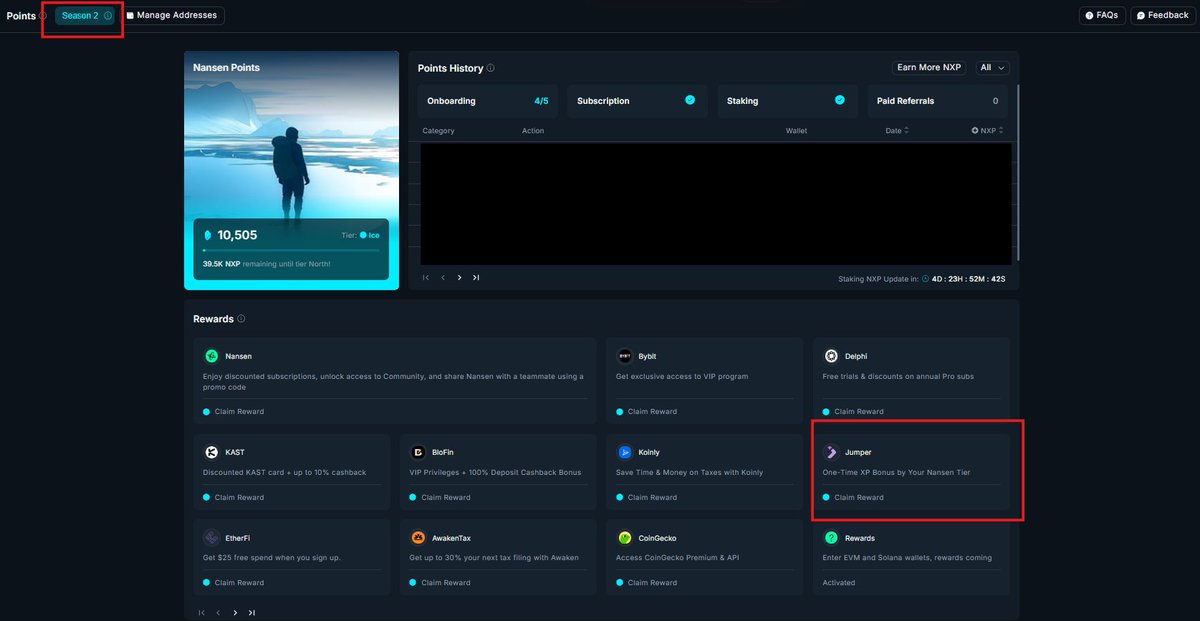
Task: Claim the AwakenTax reward
Action: point(440,583)
